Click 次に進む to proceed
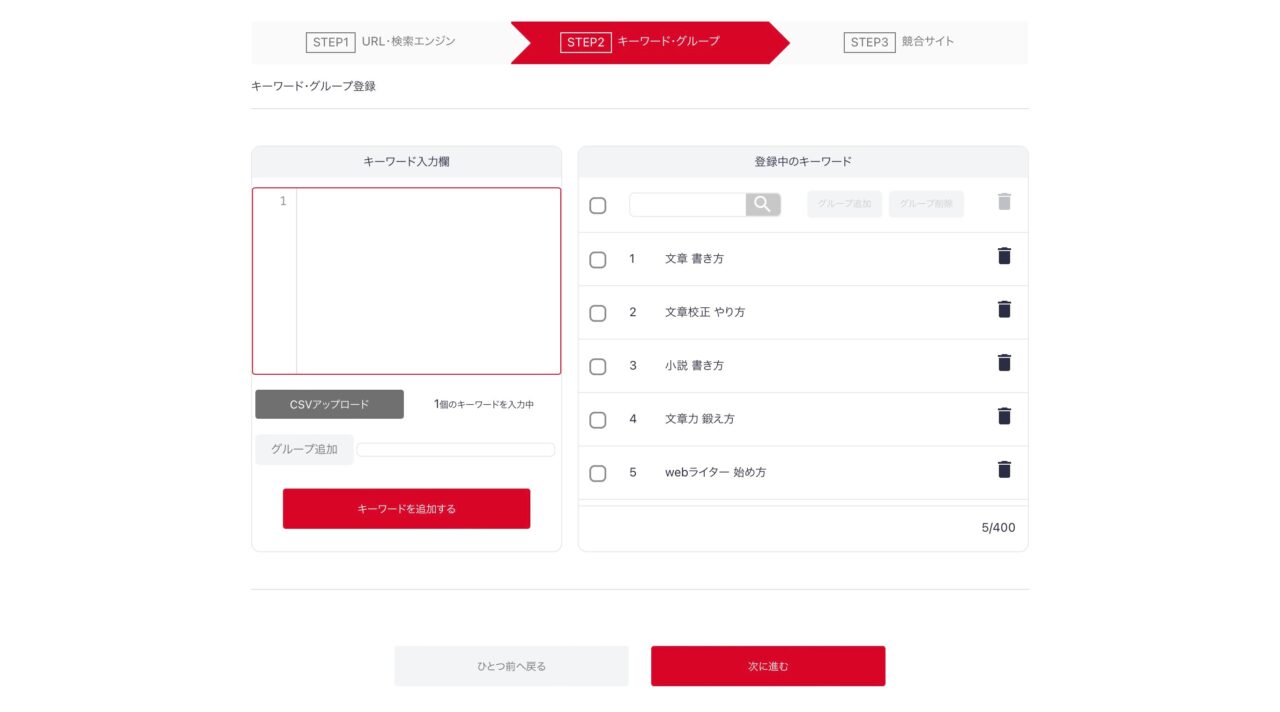The width and height of the screenshot is (1280, 712). coord(768,665)
